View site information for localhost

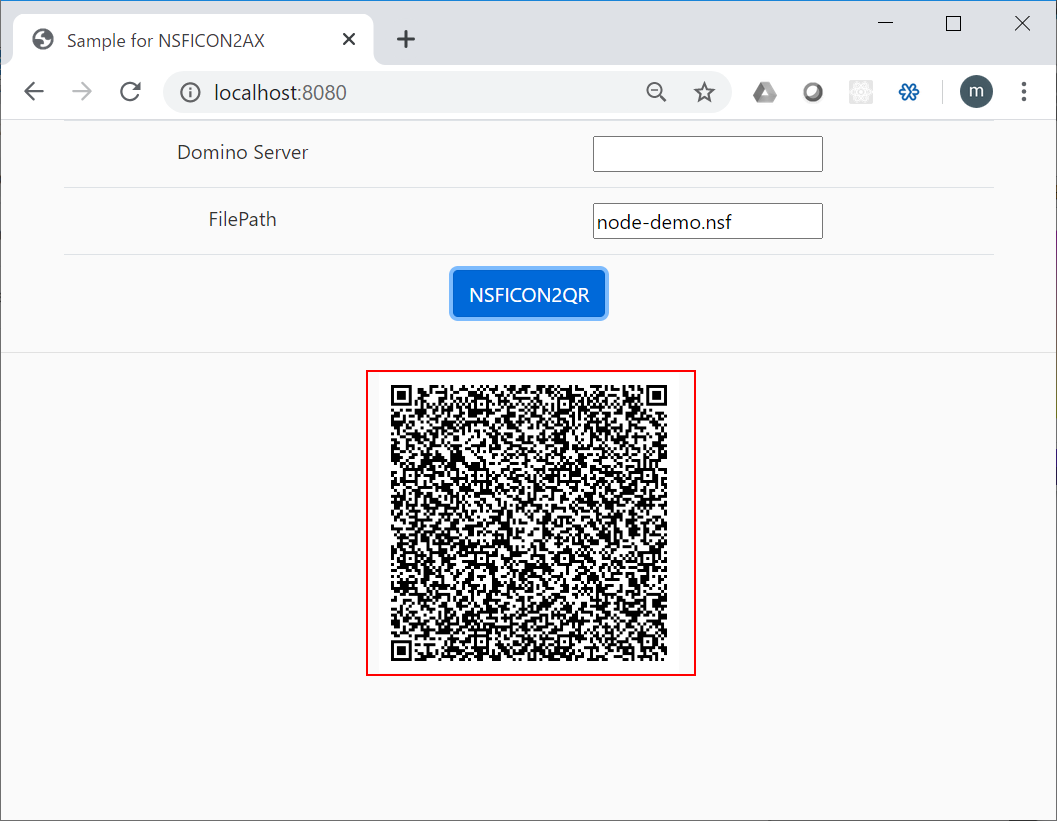[190, 92]
